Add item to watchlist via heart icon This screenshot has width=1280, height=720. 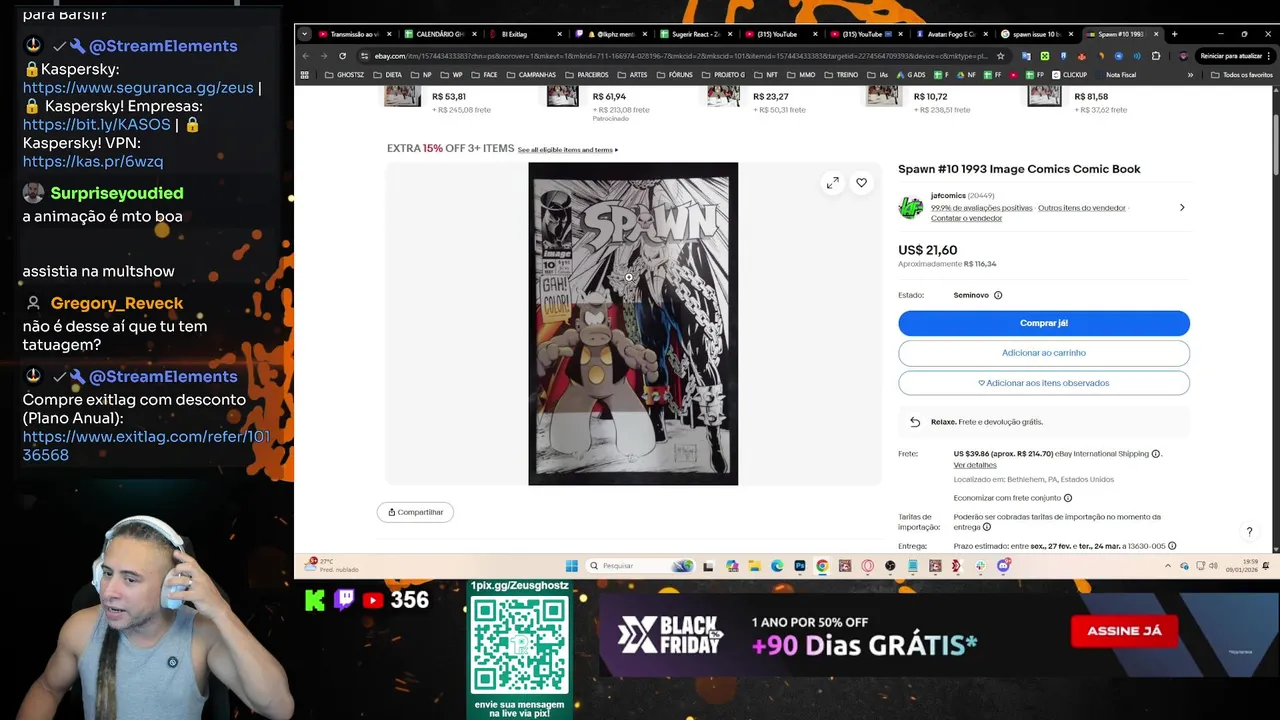point(861,183)
